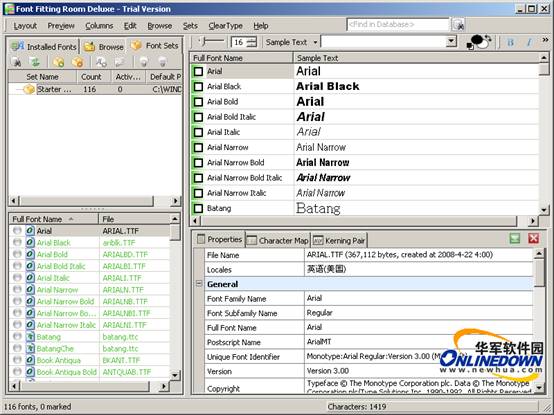The width and height of the screenshot is (554, 415).
Task: Toggle the bold B preview icon
Action: point(510,42)
